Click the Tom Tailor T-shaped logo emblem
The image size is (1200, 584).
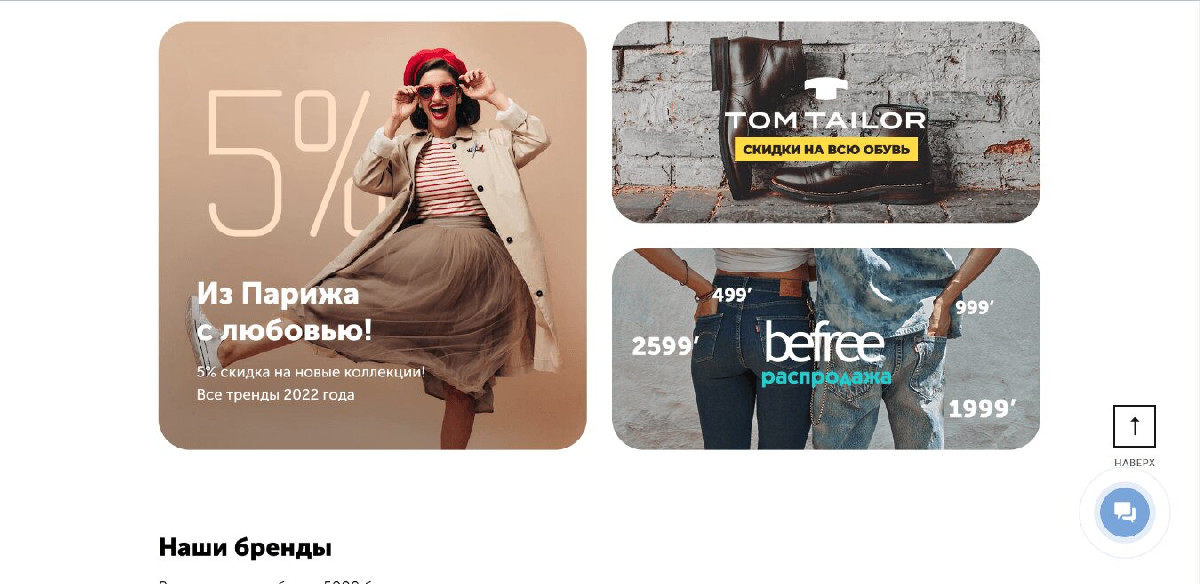[x=825, y=89]
